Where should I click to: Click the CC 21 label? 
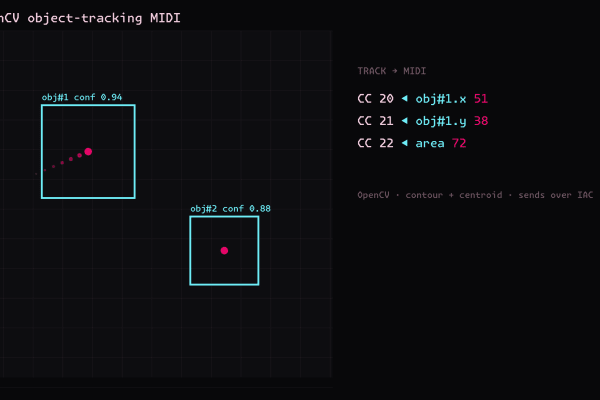375,121
